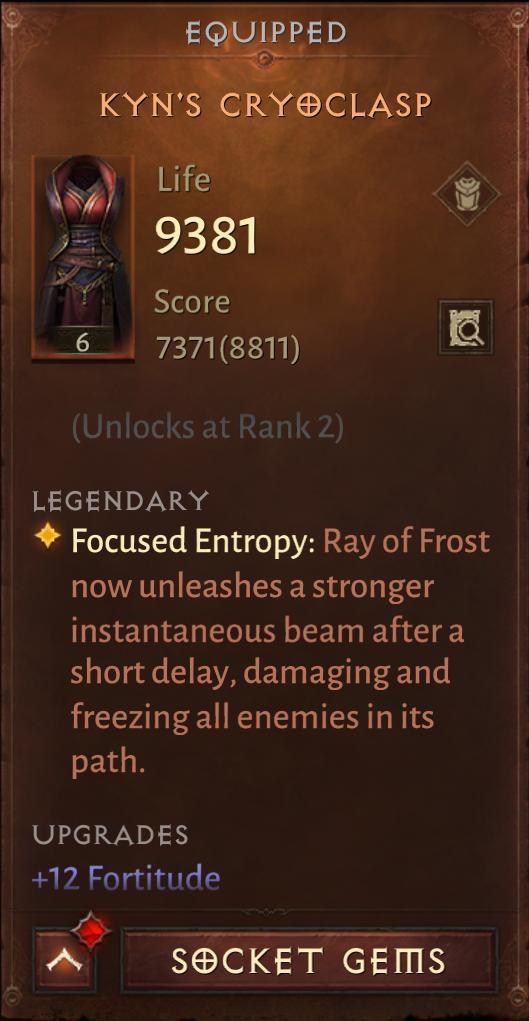Viewport: 529px width, 1021px height.
Task: Click the Score value 7371(8811)
Action: pyautogui.click(x=227, y=348)
